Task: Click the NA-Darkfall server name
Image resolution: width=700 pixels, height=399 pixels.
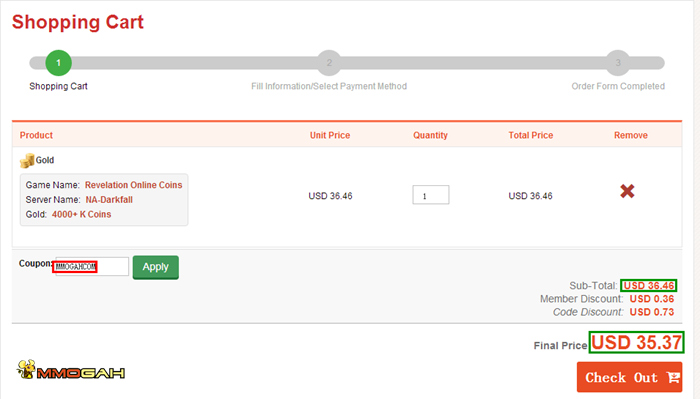Action: (109, 200)
